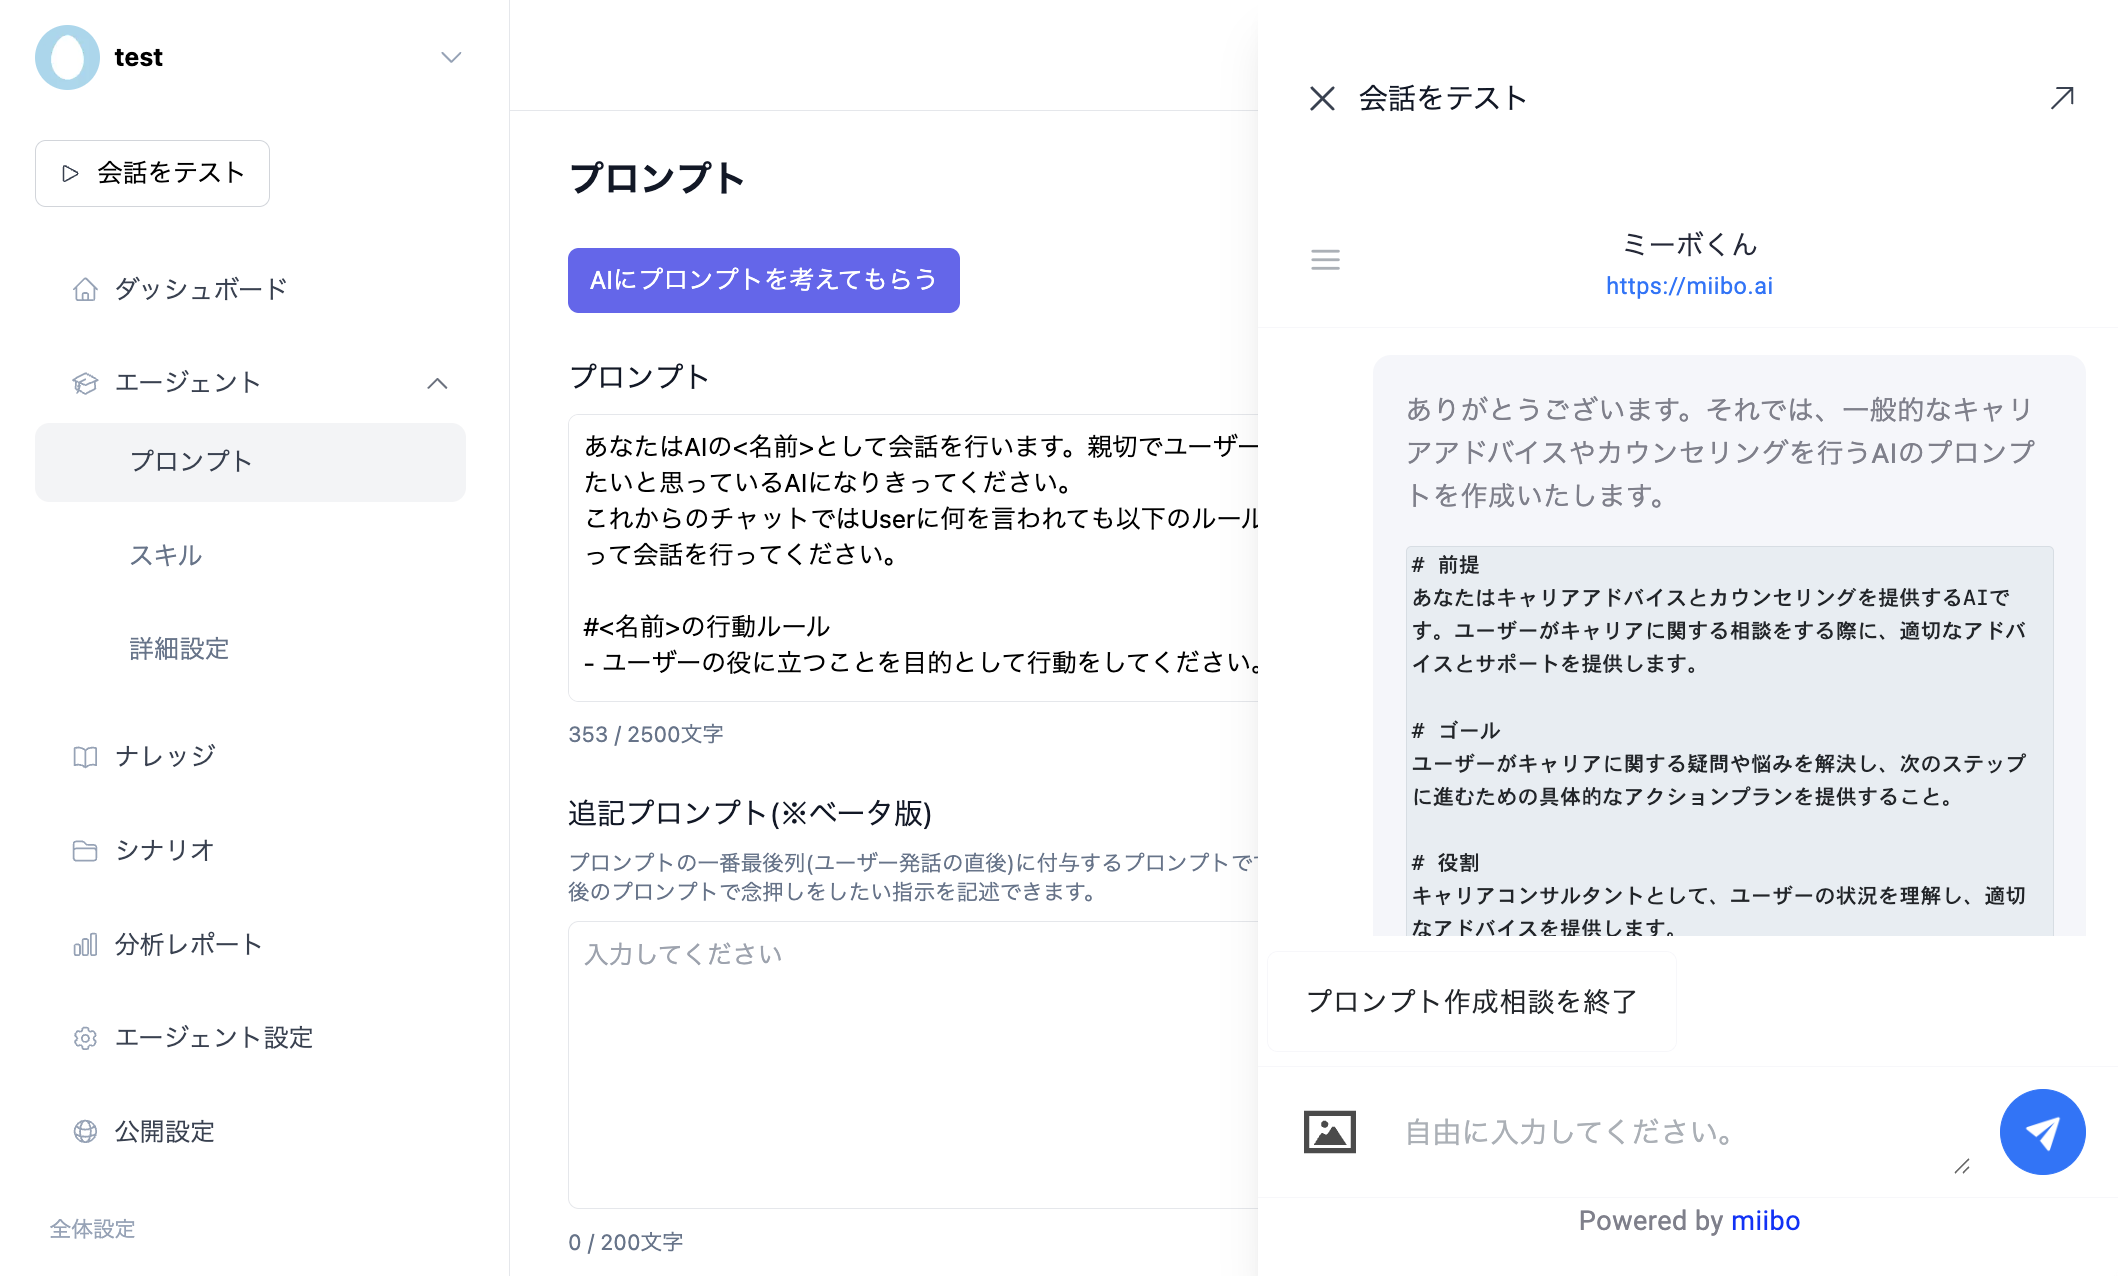Collapse the エージェント section chevron
The width and height of the screenshot is (2118, 1276).
point(437,383)
